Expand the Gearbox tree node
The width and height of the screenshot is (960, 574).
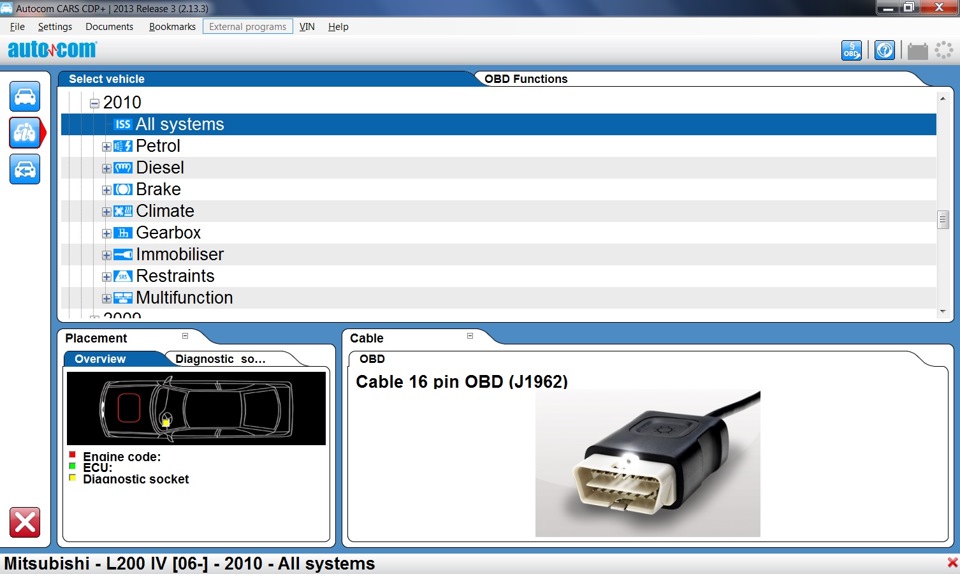coord(106,234)
